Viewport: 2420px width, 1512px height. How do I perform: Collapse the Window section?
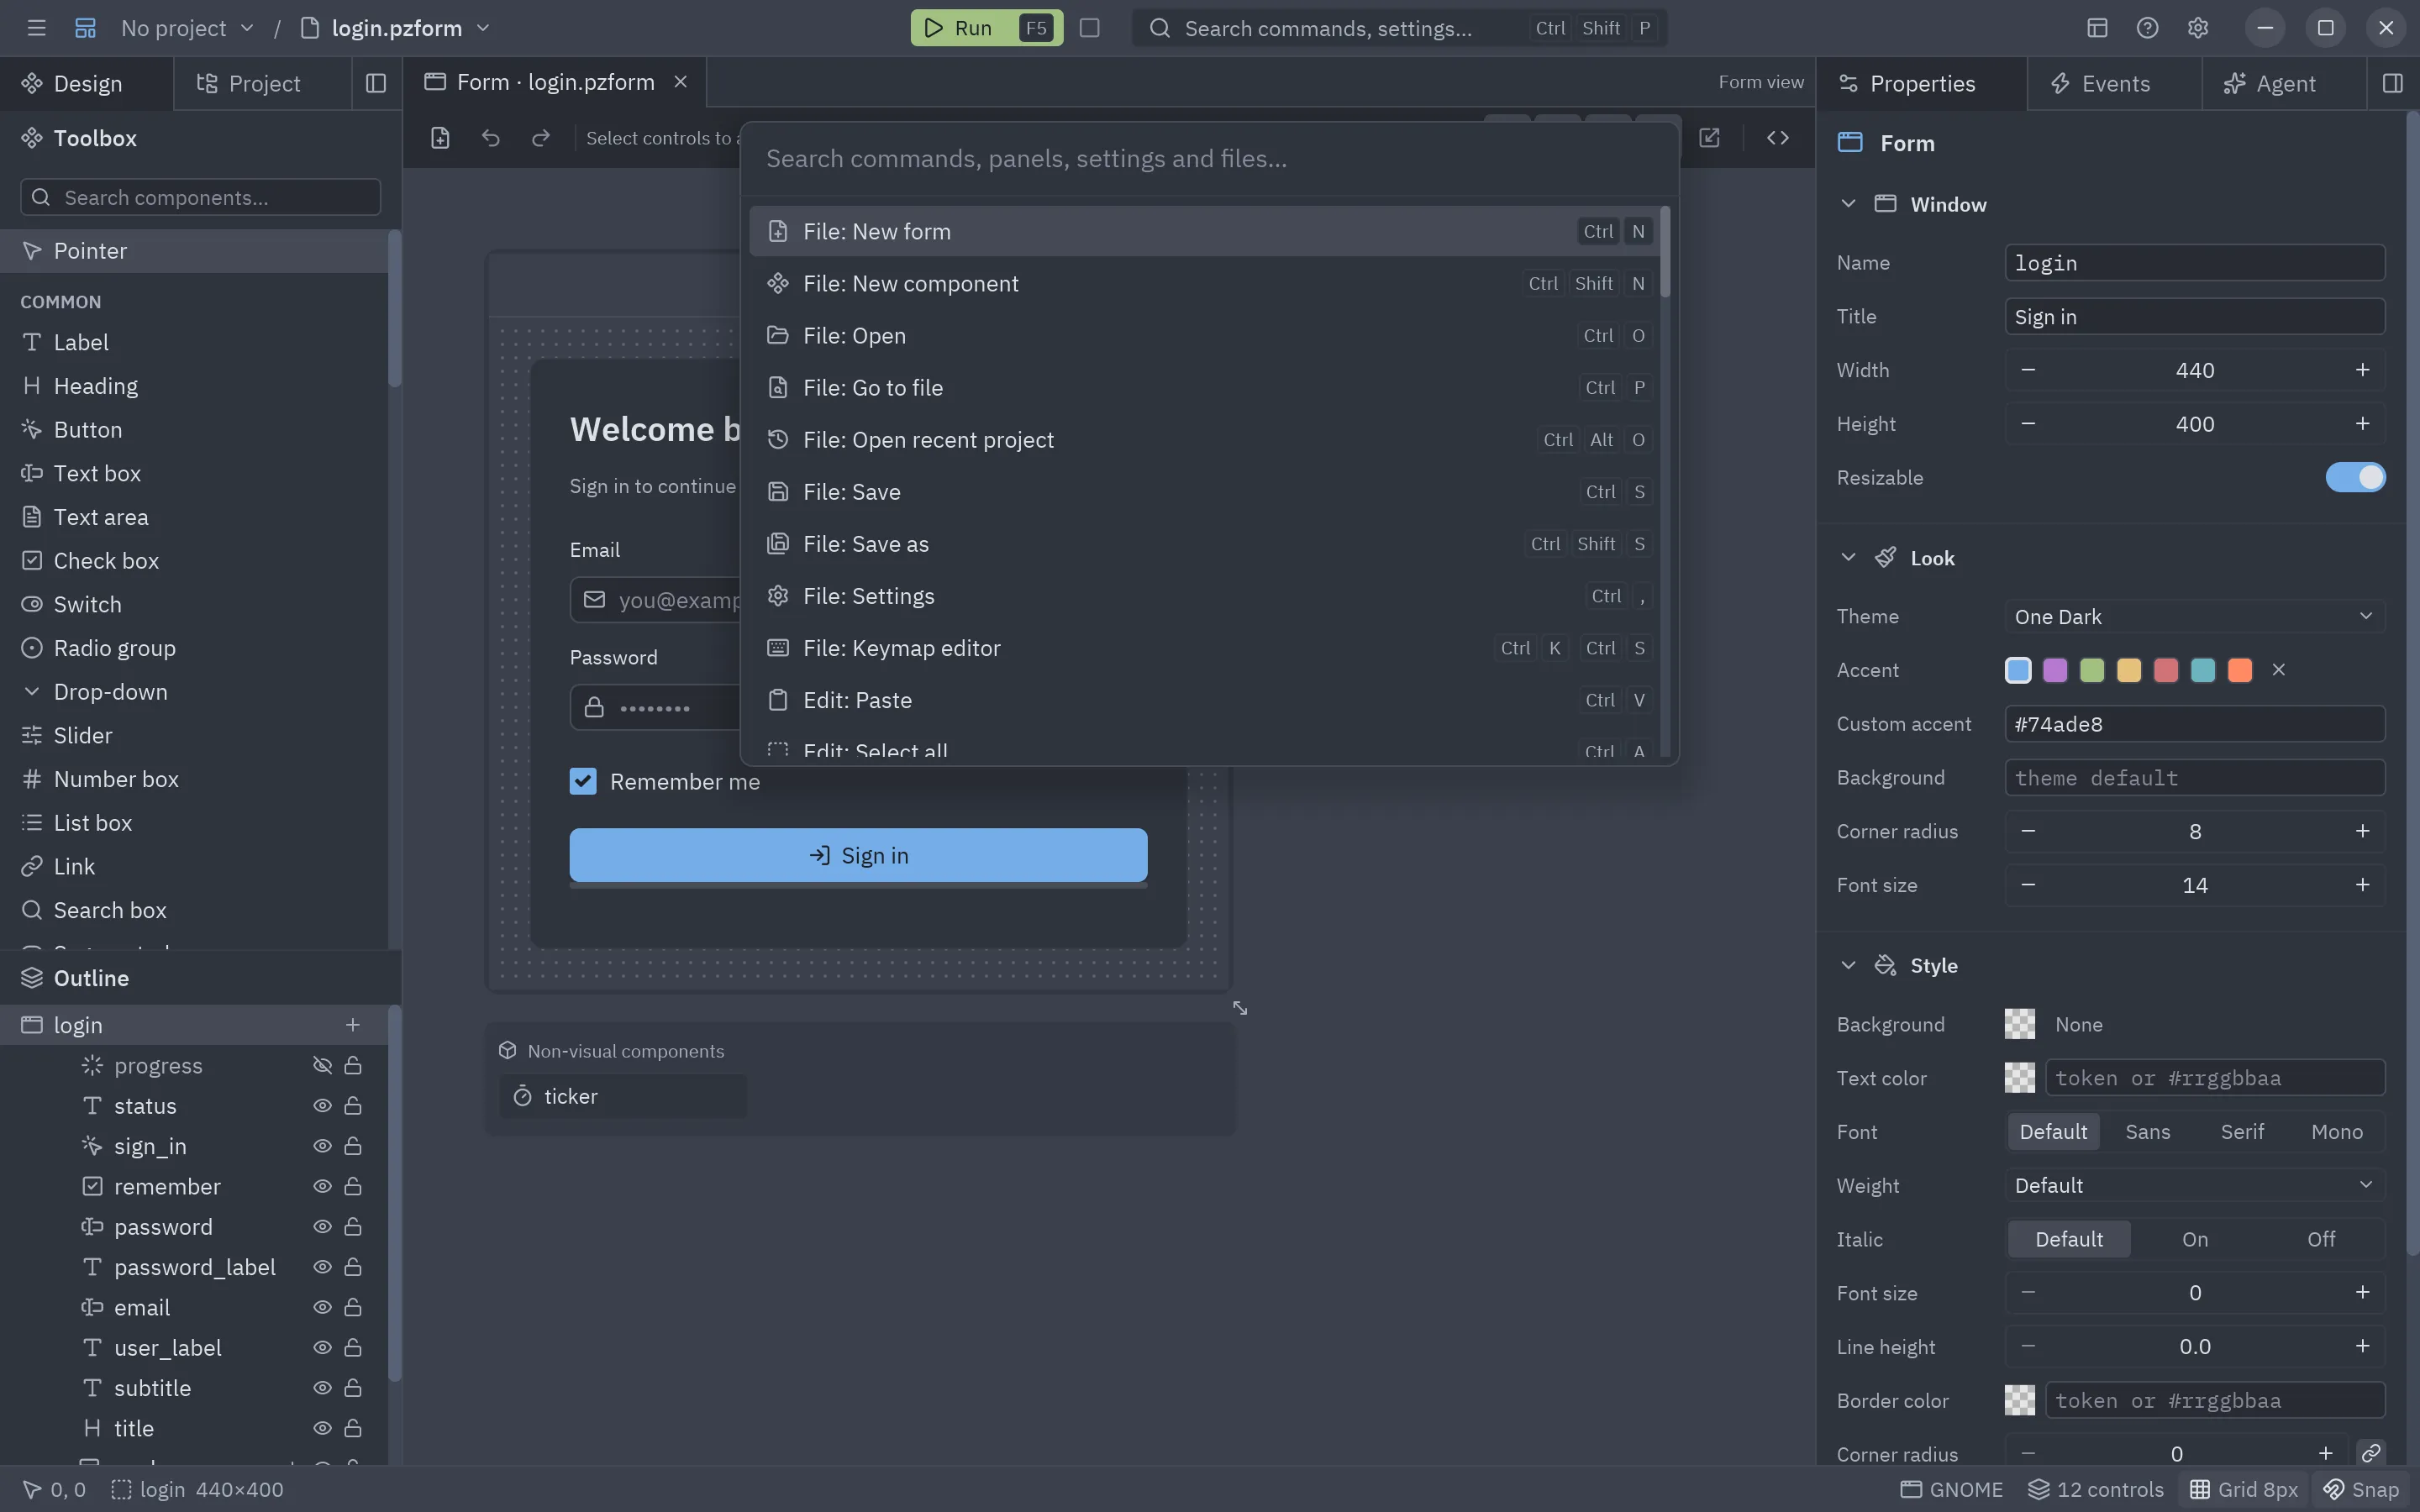[x=1848, y=204]
